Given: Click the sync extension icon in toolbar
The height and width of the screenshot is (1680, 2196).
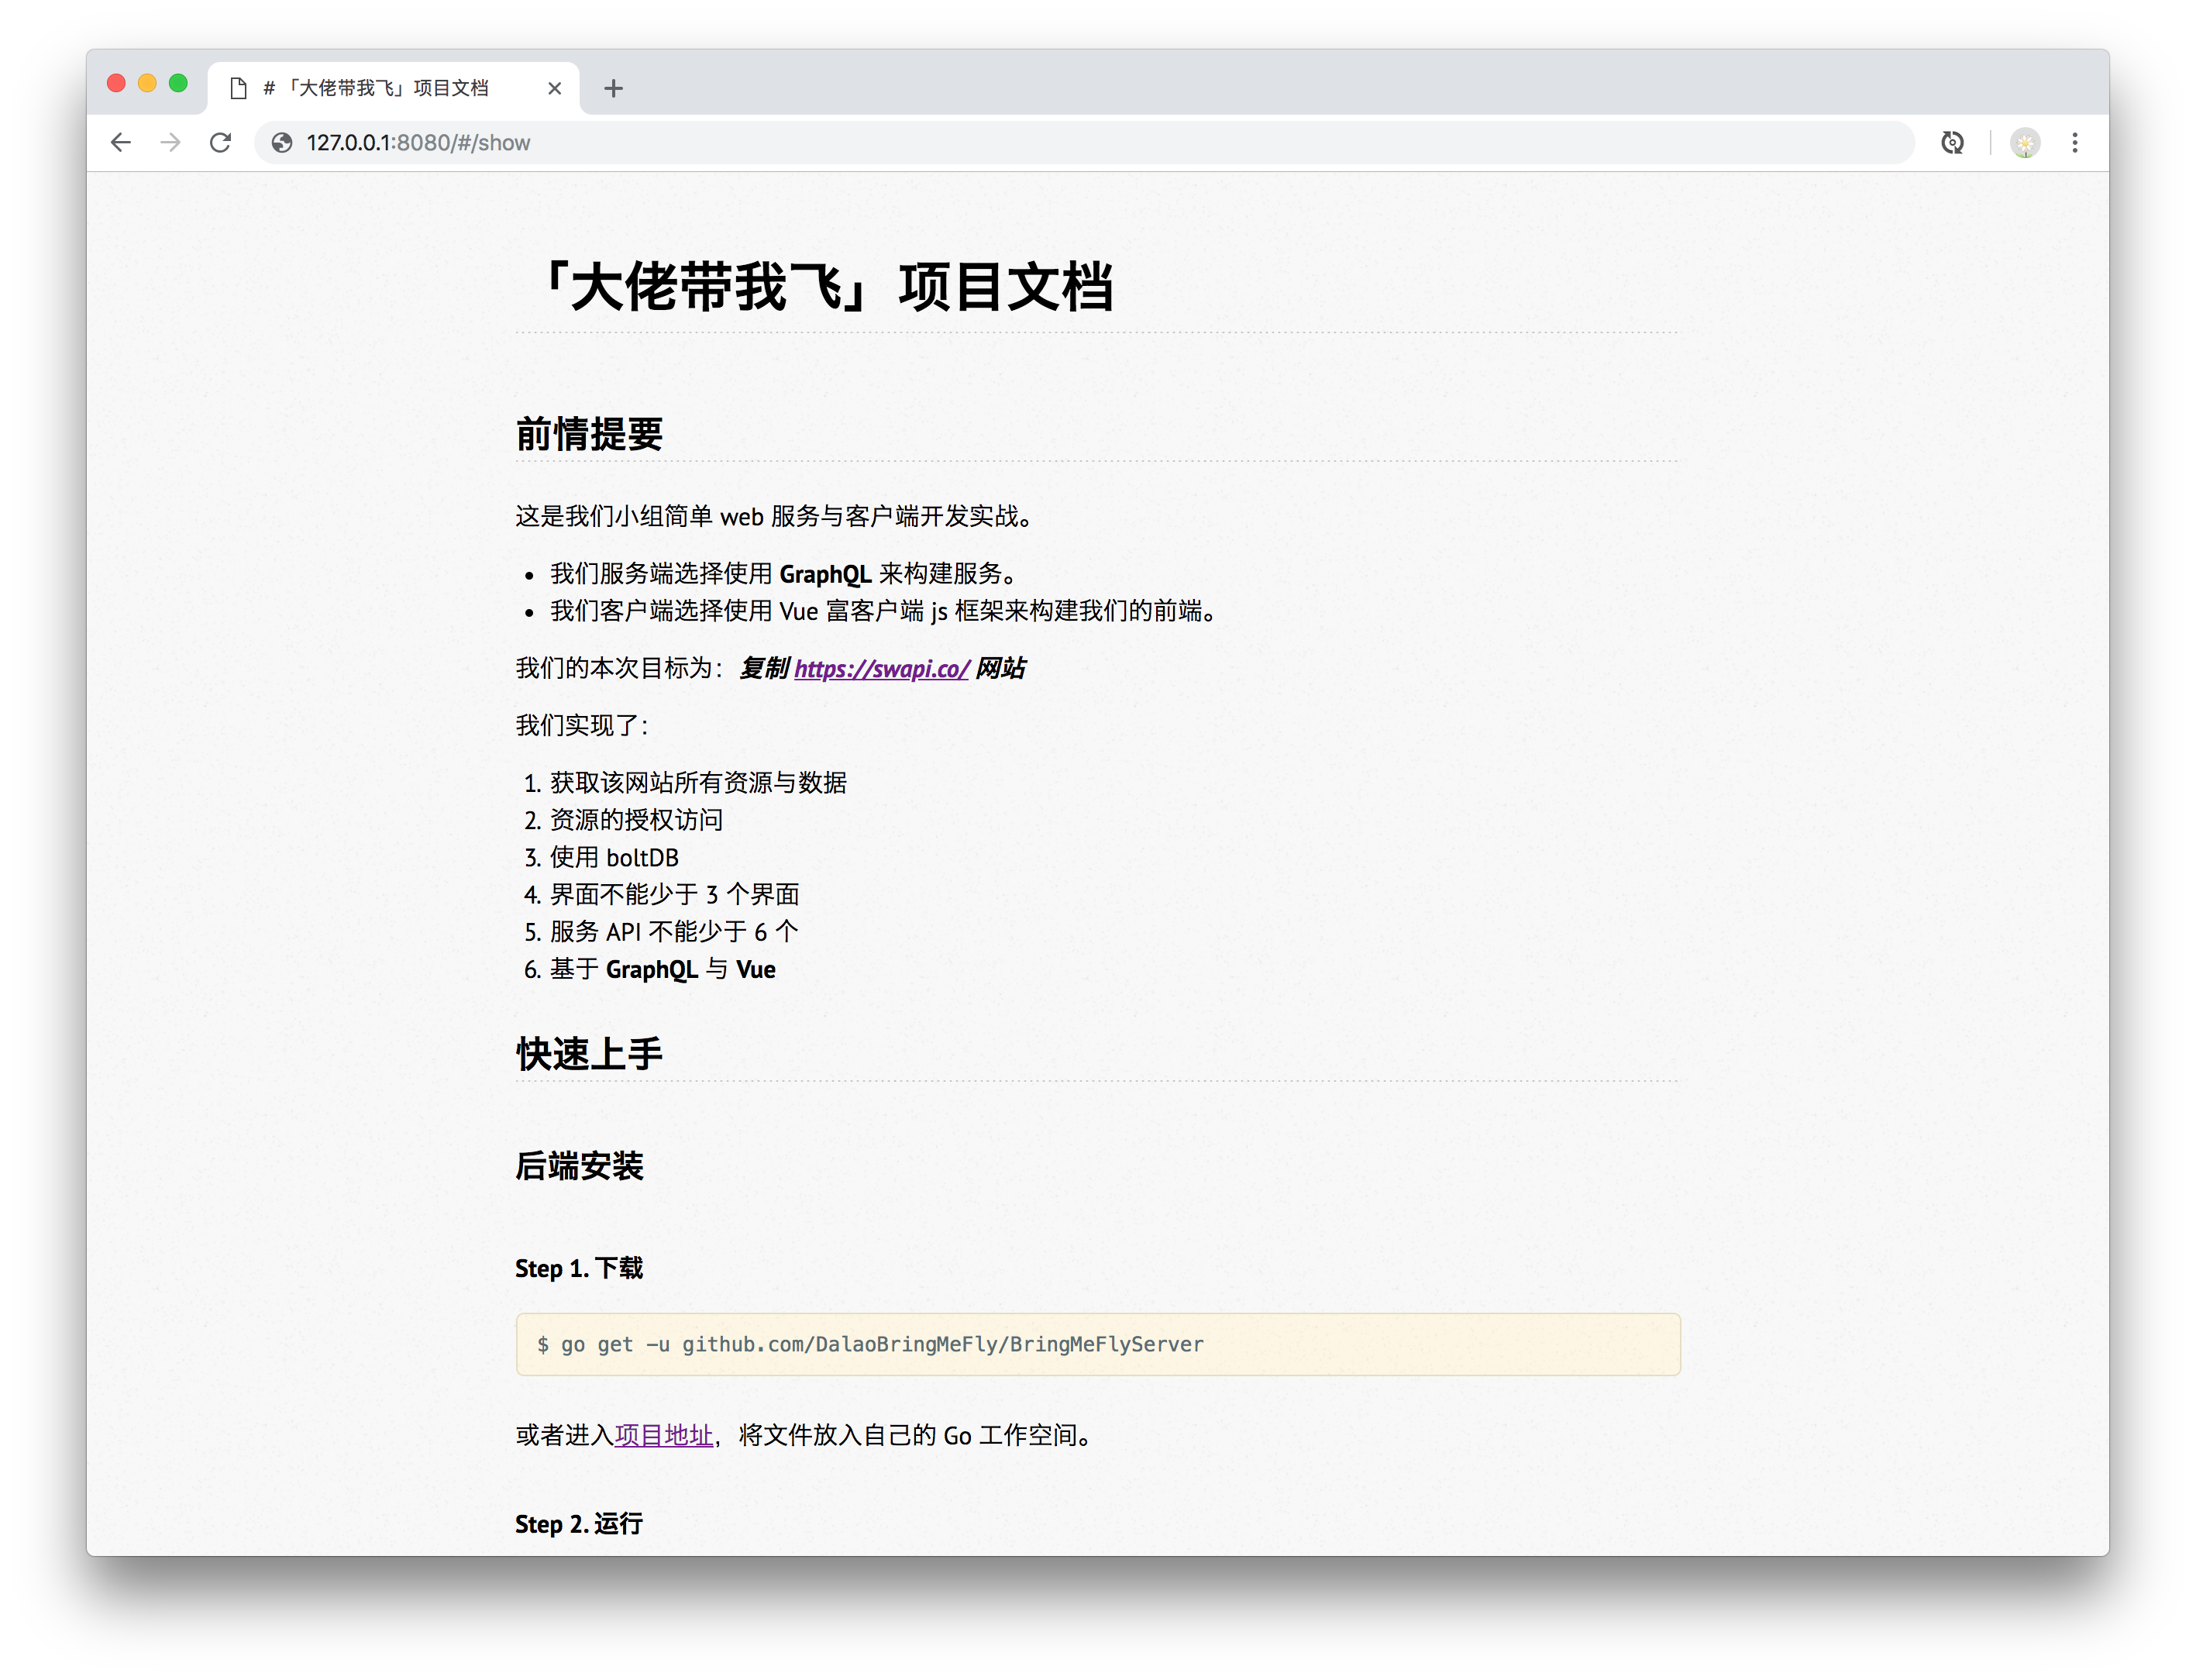Looking at the screenshot, I should (x=1952, y=143).
